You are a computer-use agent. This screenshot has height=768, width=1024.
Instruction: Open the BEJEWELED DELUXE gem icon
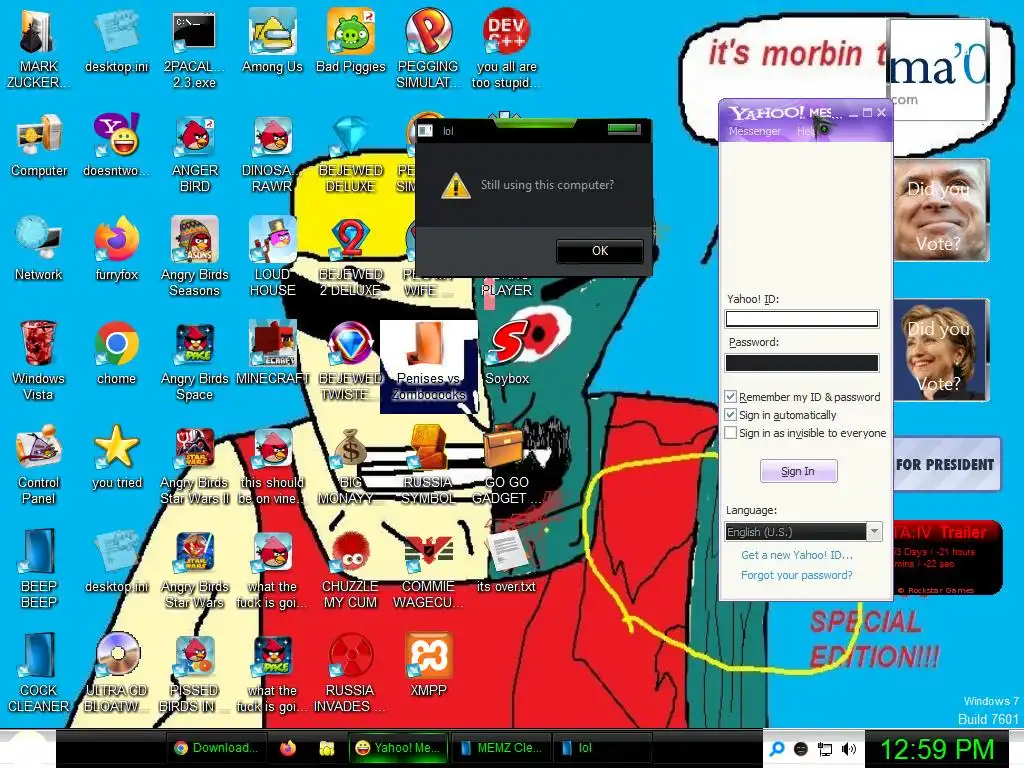pyautogui.click(x=350, y=153)
